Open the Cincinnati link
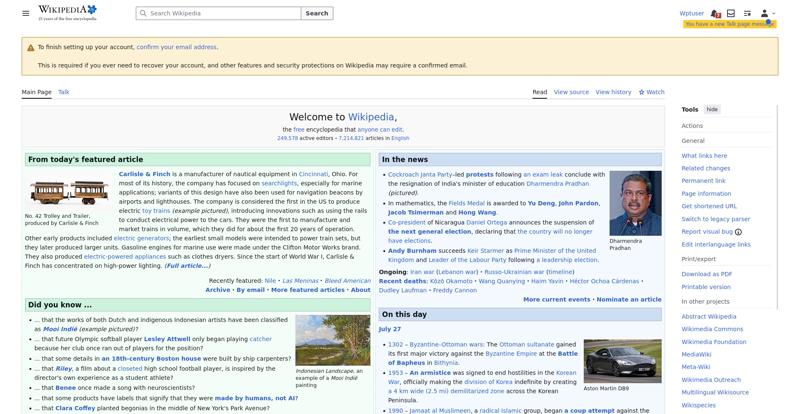The width and height of the screenshot is (800, 414). pos(313,174)
